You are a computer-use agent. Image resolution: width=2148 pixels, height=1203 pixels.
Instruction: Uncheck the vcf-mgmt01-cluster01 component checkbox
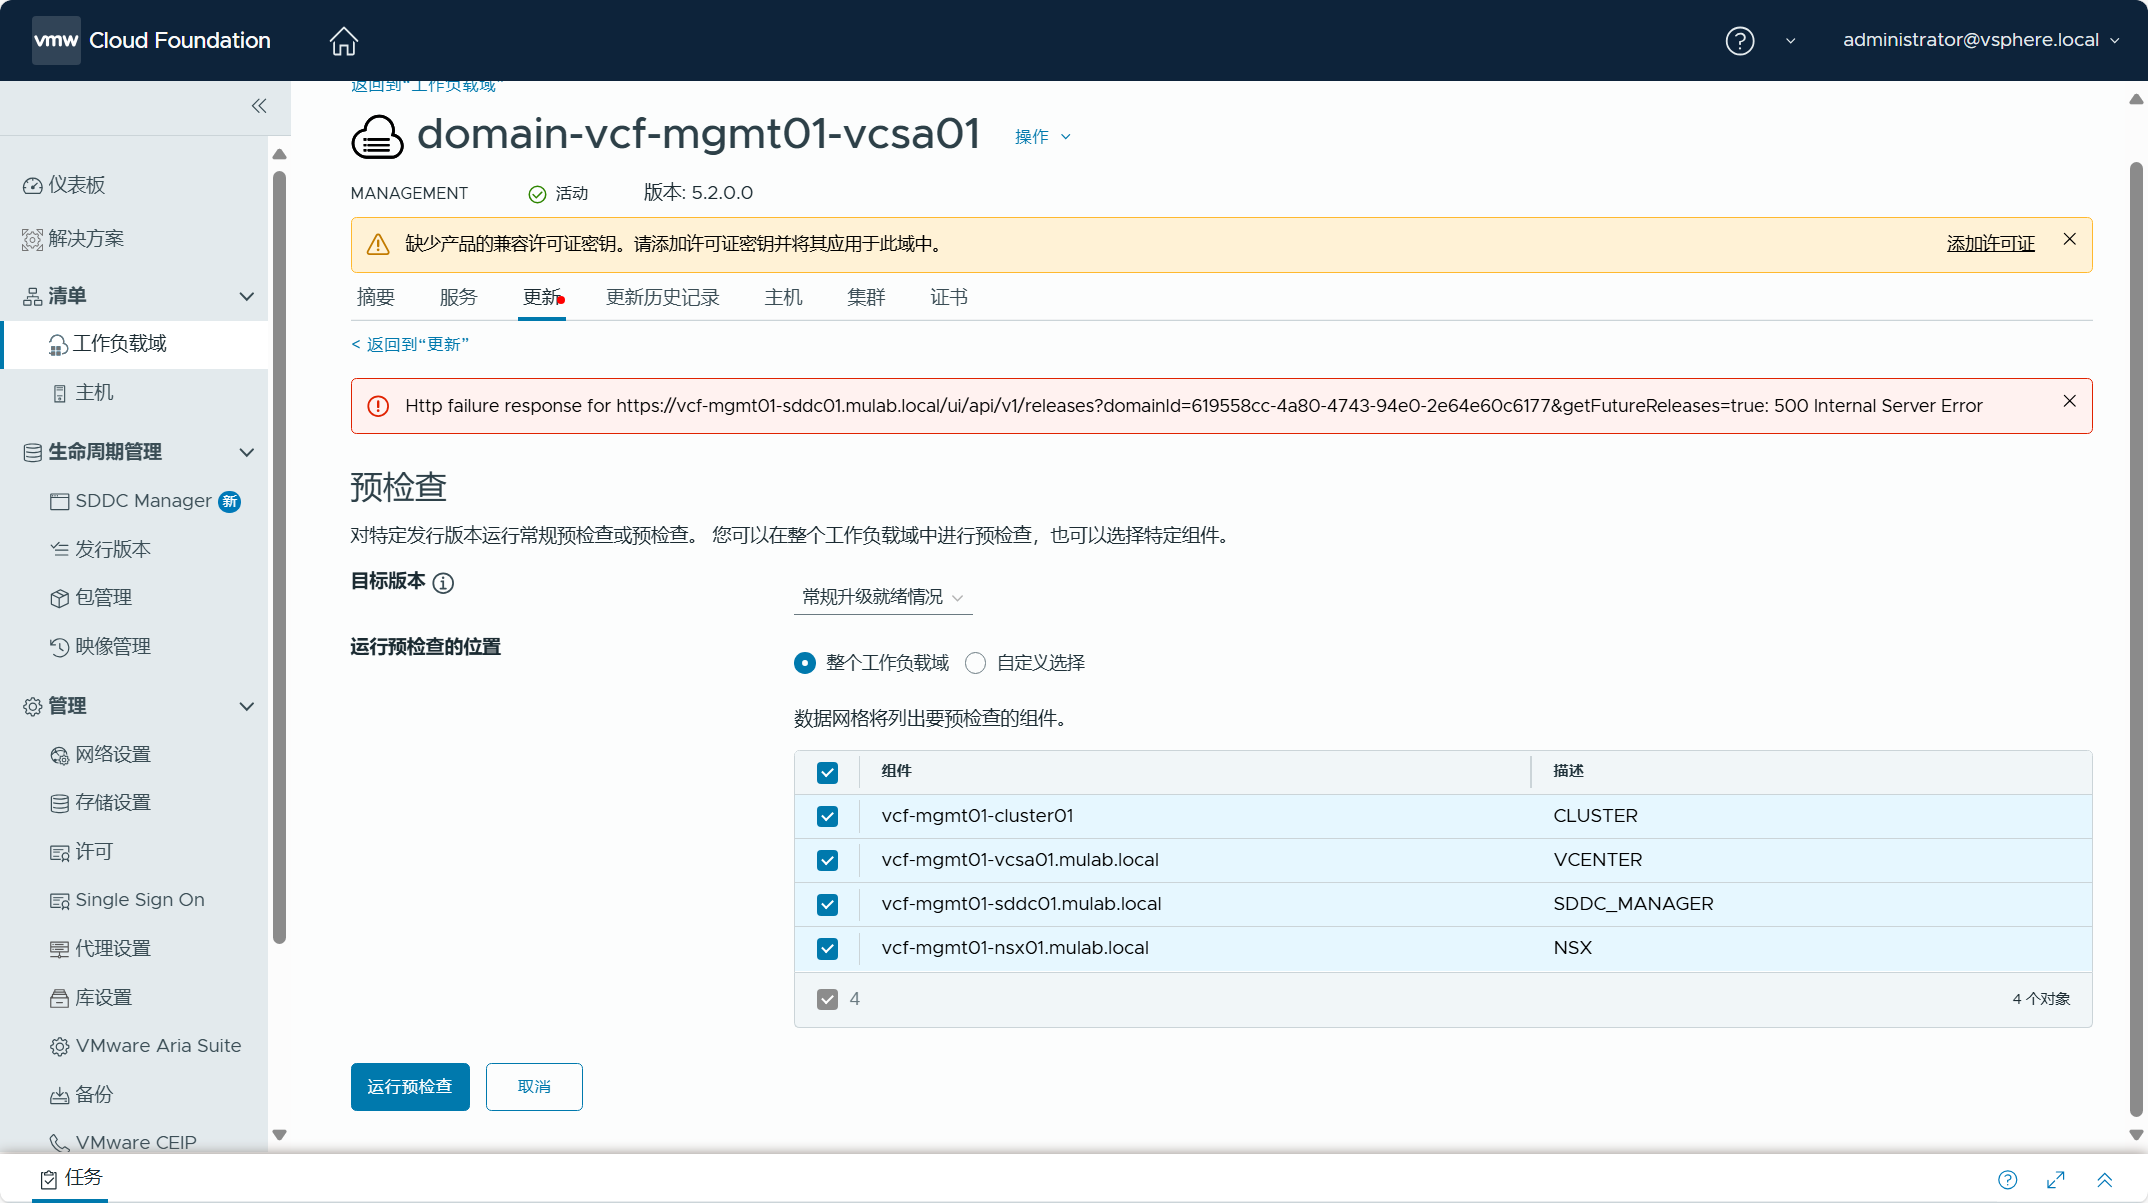[x=827, y=816]
